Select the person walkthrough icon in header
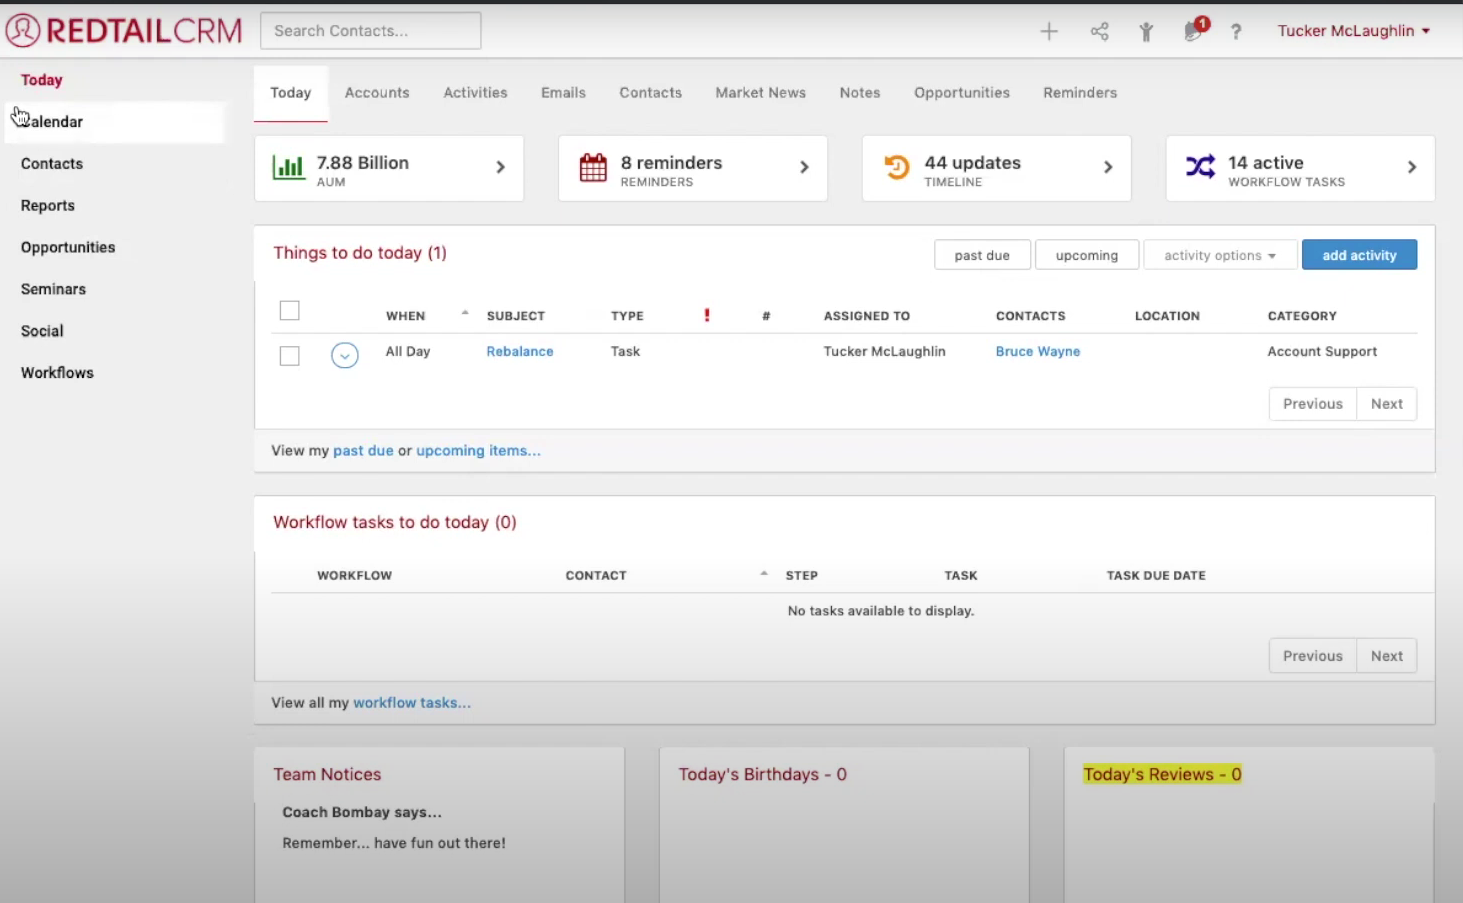Viewport: 1463px width, 903px height. (1146, 31)
